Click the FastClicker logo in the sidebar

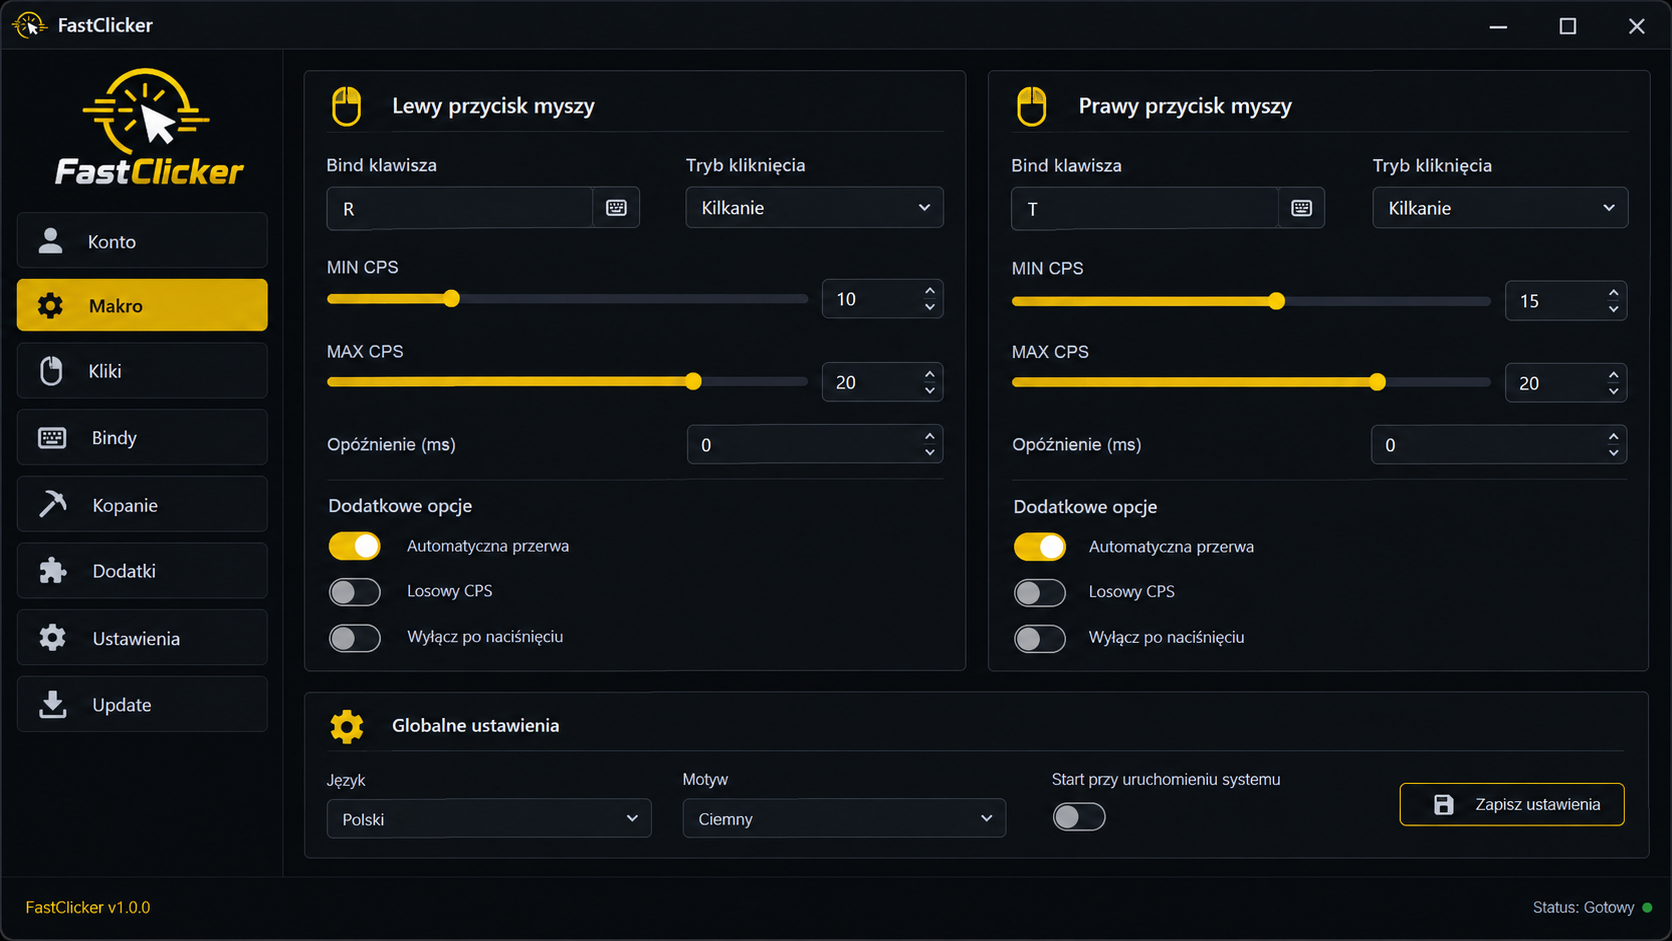point(148,127)
